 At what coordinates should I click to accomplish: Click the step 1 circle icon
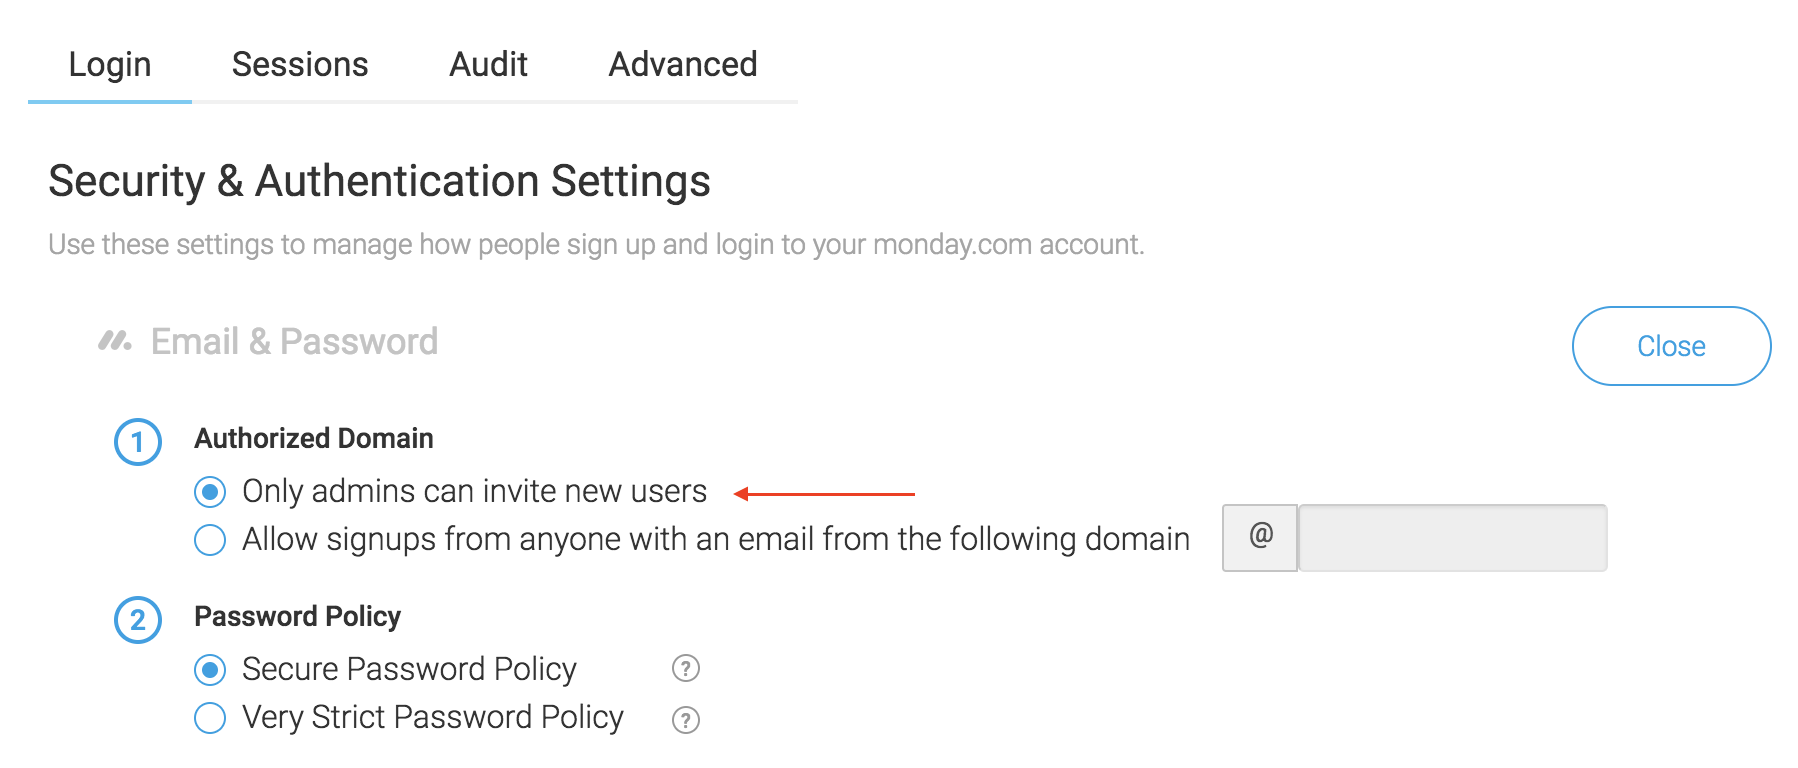coord(138,442)
